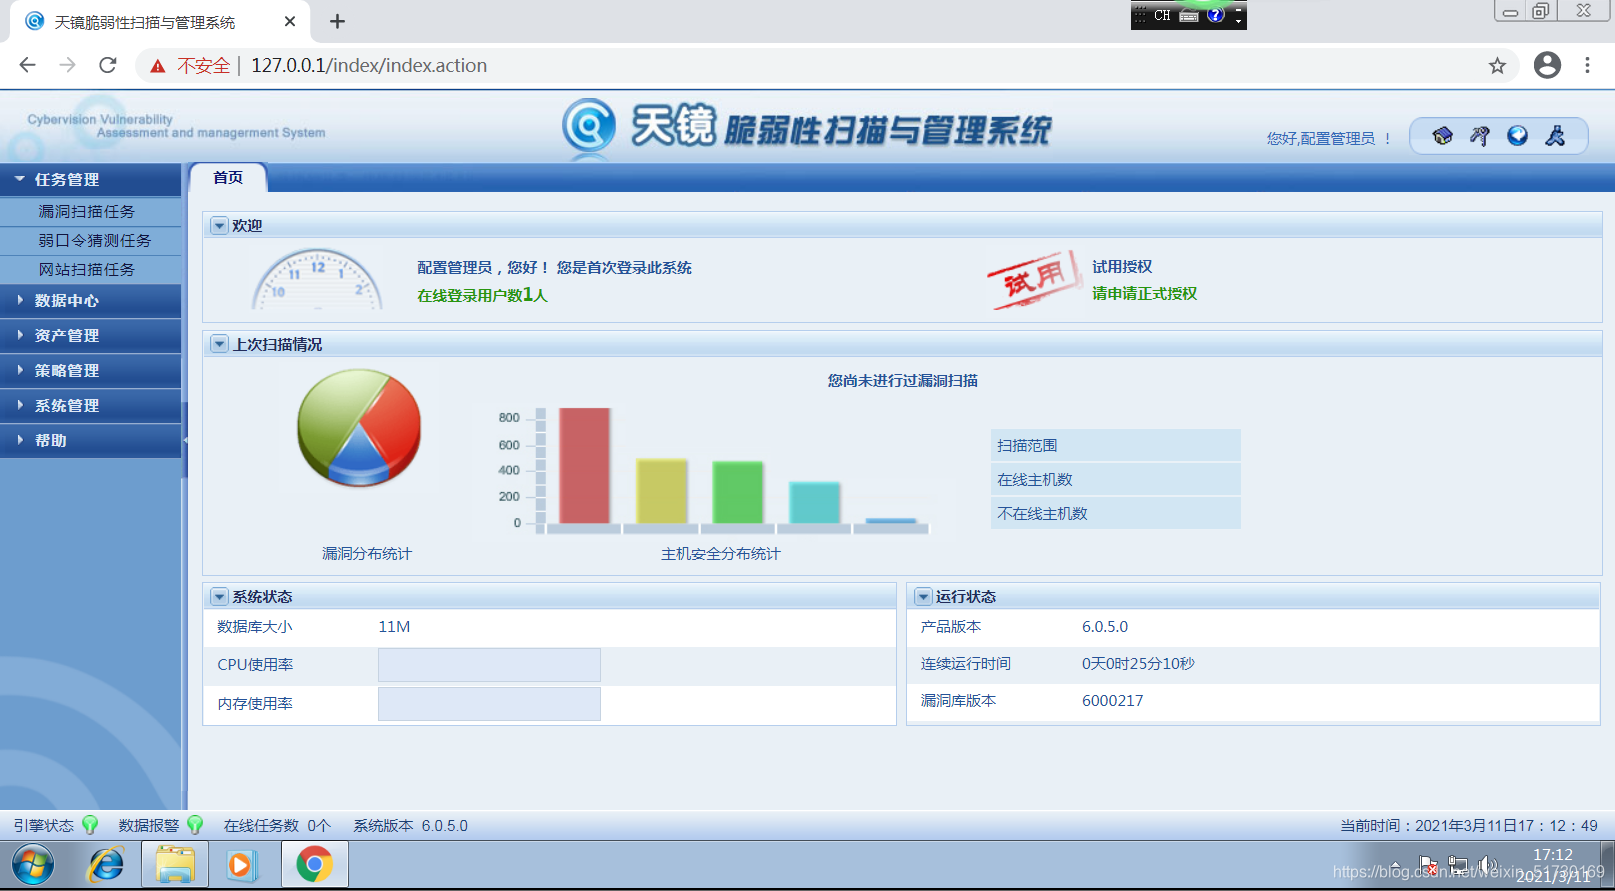Click the green bar in the host chart

click(737, 492)
